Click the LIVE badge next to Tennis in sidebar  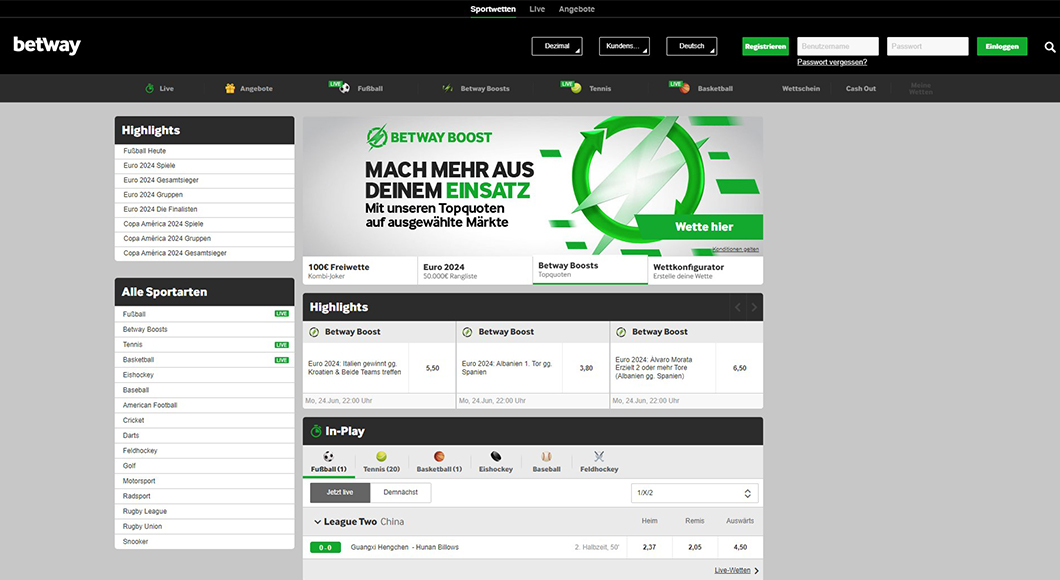click(x=281, y=345)
